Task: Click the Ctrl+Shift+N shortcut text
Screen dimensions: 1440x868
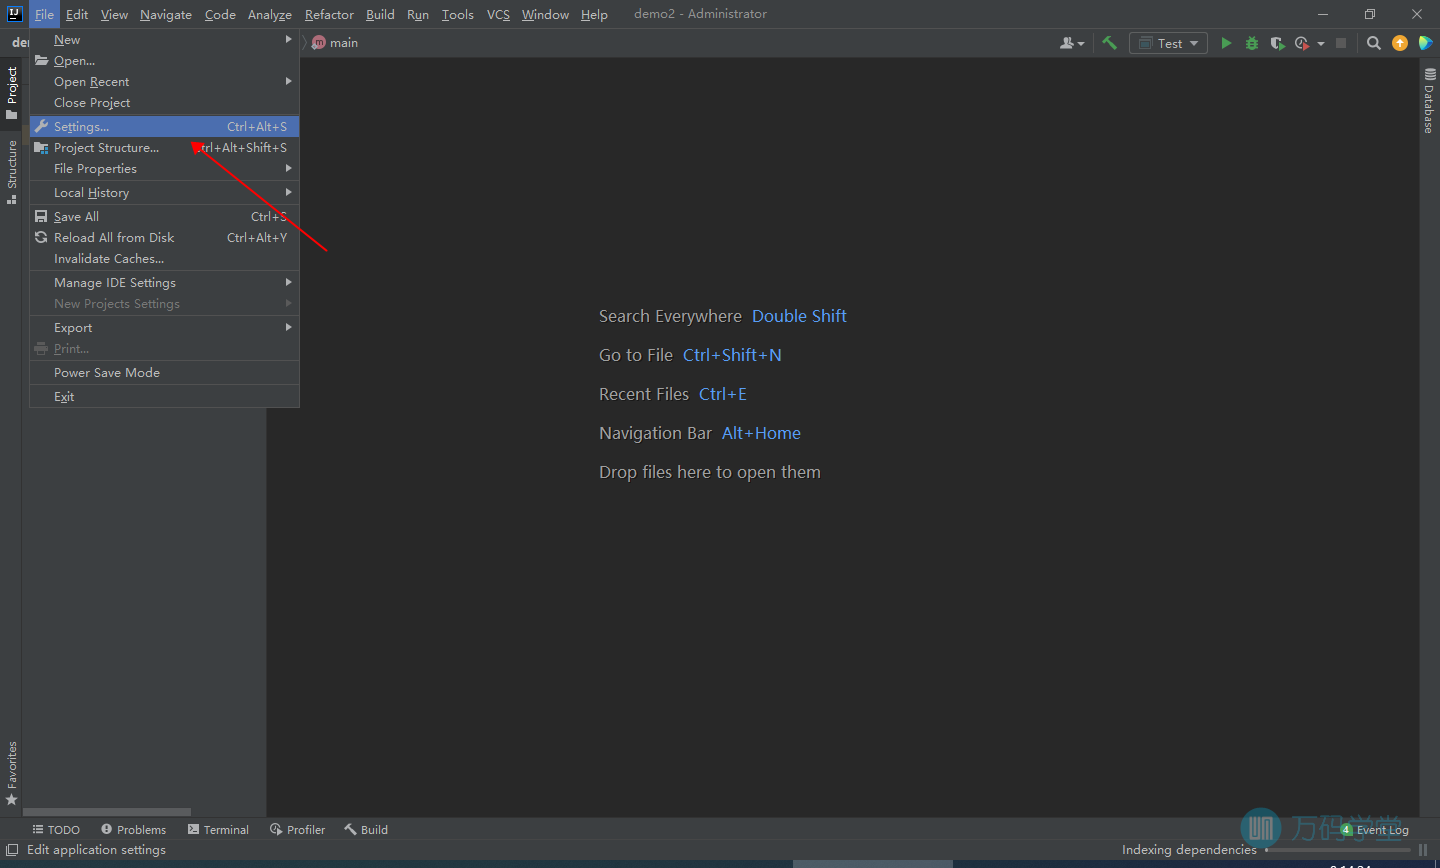Action: point(732,355)
